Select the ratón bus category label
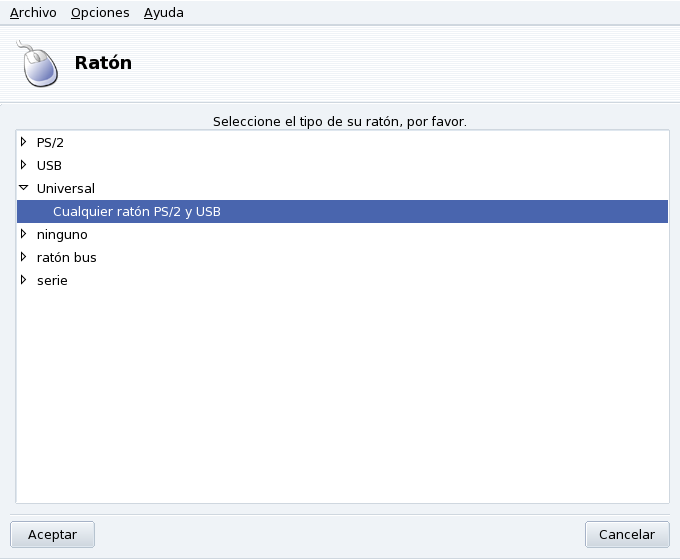The height and width of the screenshot is (560, 680). click(66, 257)
